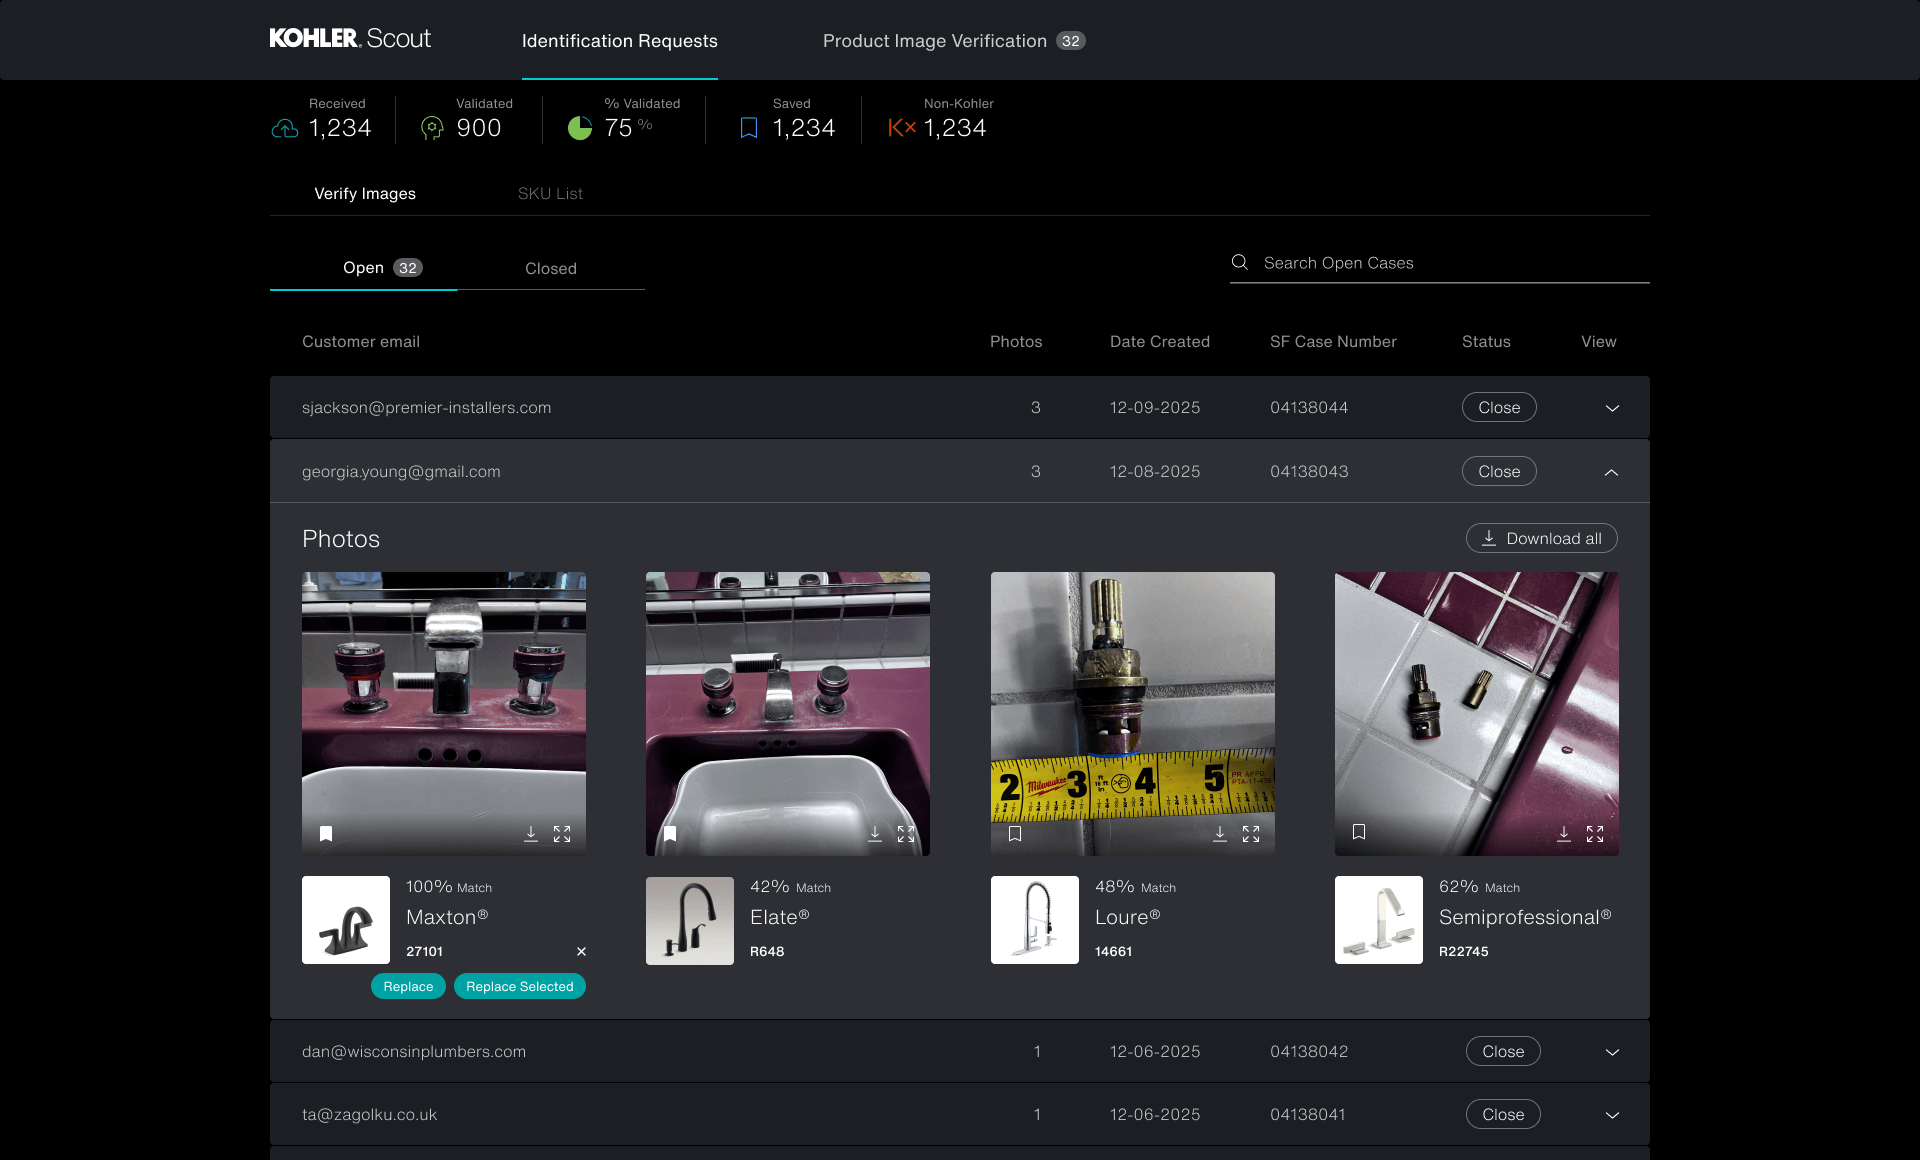Toggle bookmark on the first faucet photo
The height and width of the screenshot is (1160, 1920).
point(326,834)
